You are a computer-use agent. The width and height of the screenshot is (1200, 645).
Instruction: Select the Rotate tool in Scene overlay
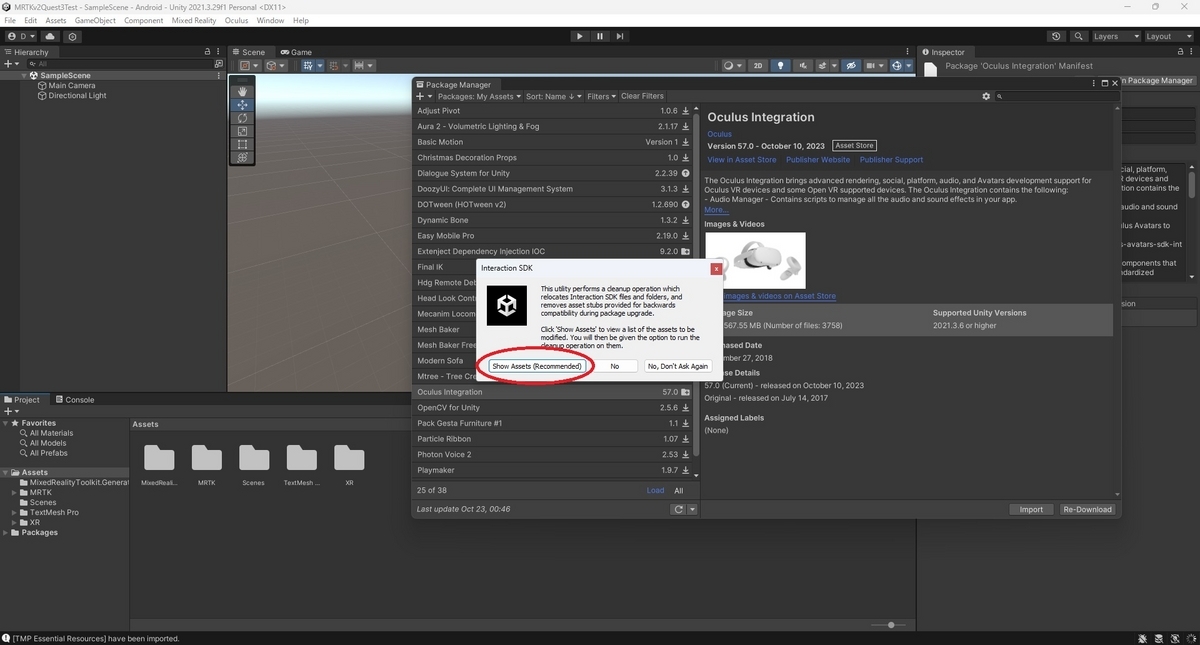(x=242, y=118)
